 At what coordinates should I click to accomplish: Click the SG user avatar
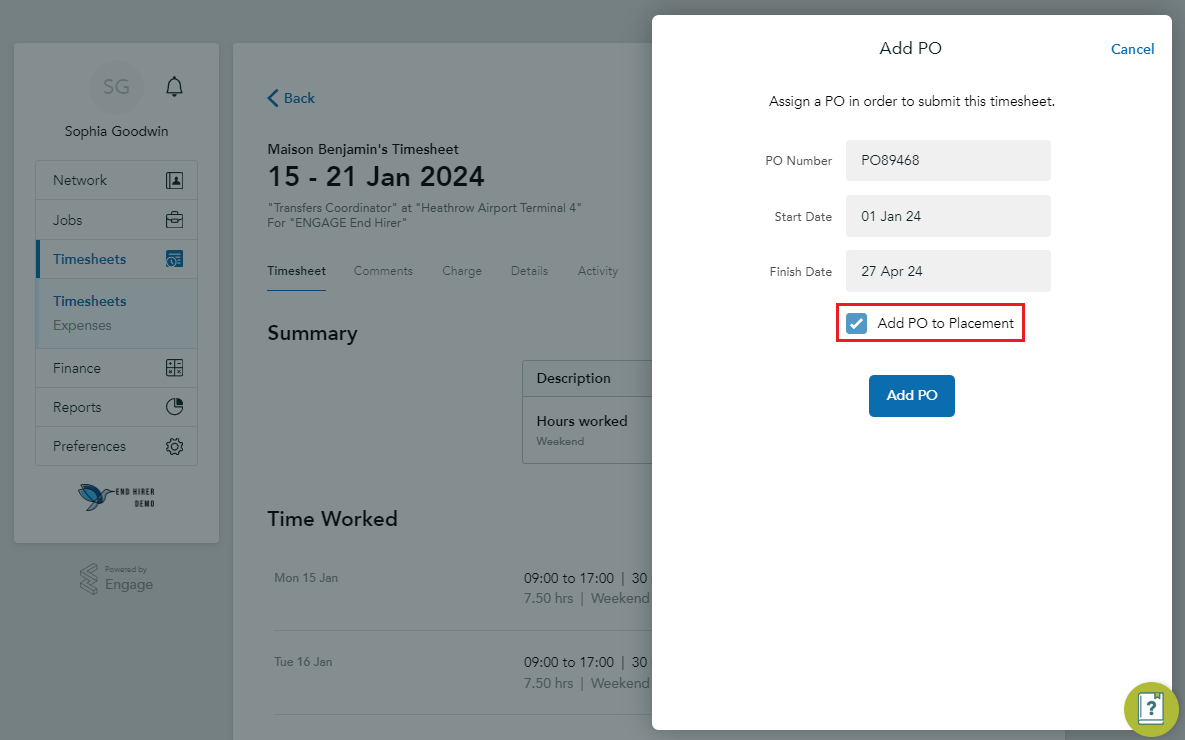pos(116,87)
